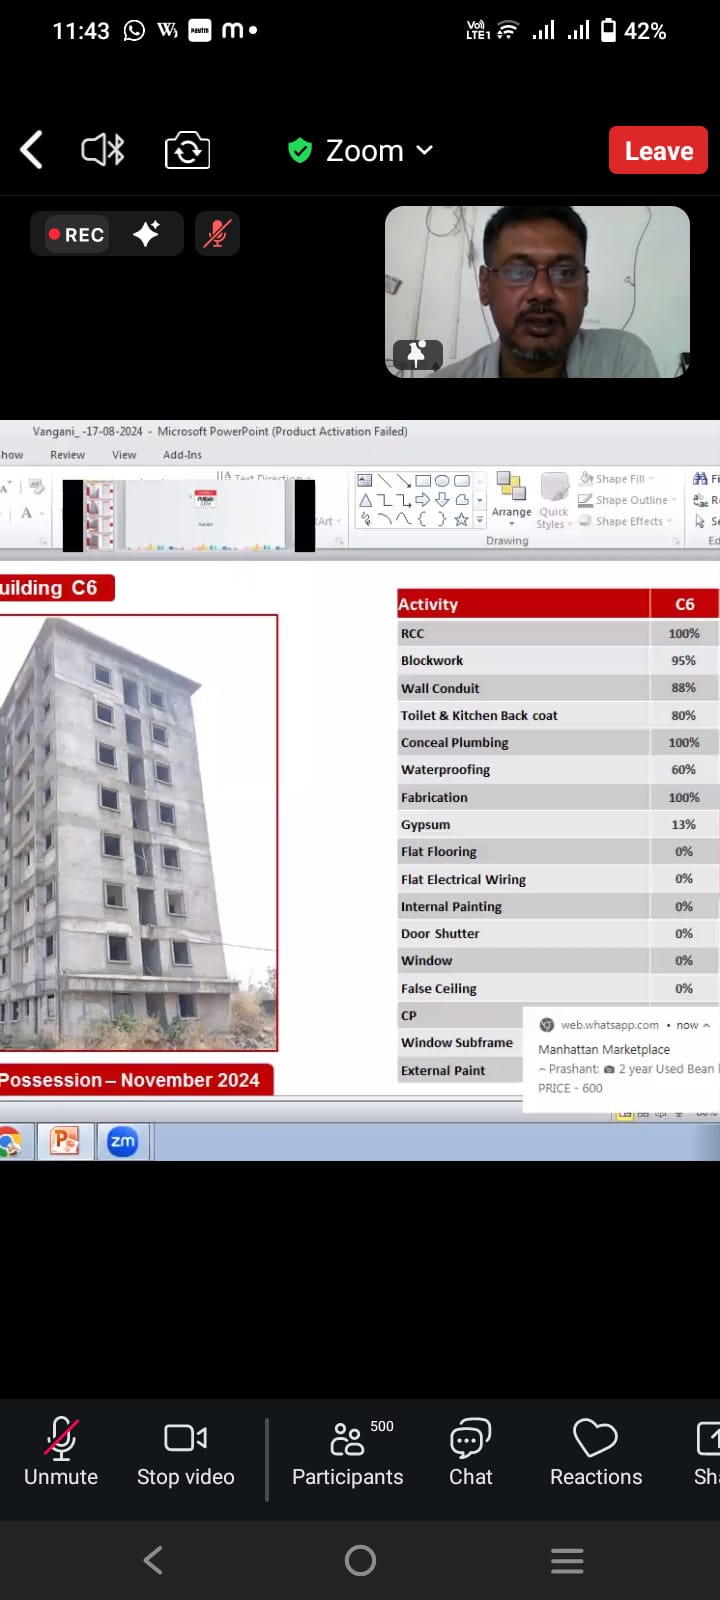The width and height of the screenshot is (720, 1600).
Task: Tap the shared PowerPoint slide's building photo
Action: pyautogui.click(x=135, y=832)
